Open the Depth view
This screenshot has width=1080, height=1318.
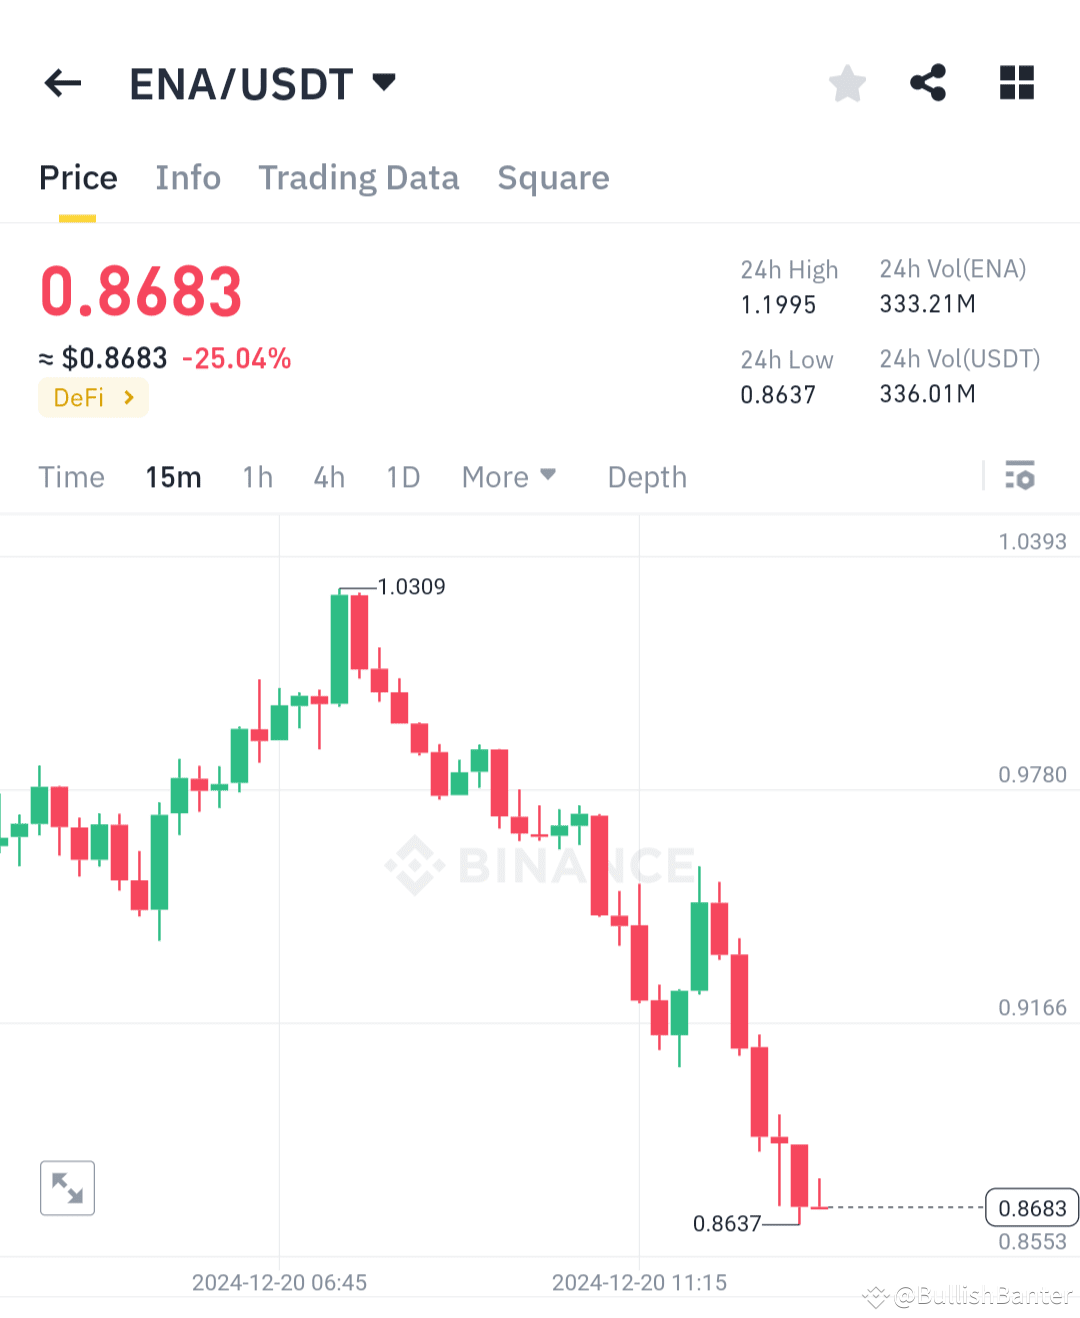click(x=646, y=477)
